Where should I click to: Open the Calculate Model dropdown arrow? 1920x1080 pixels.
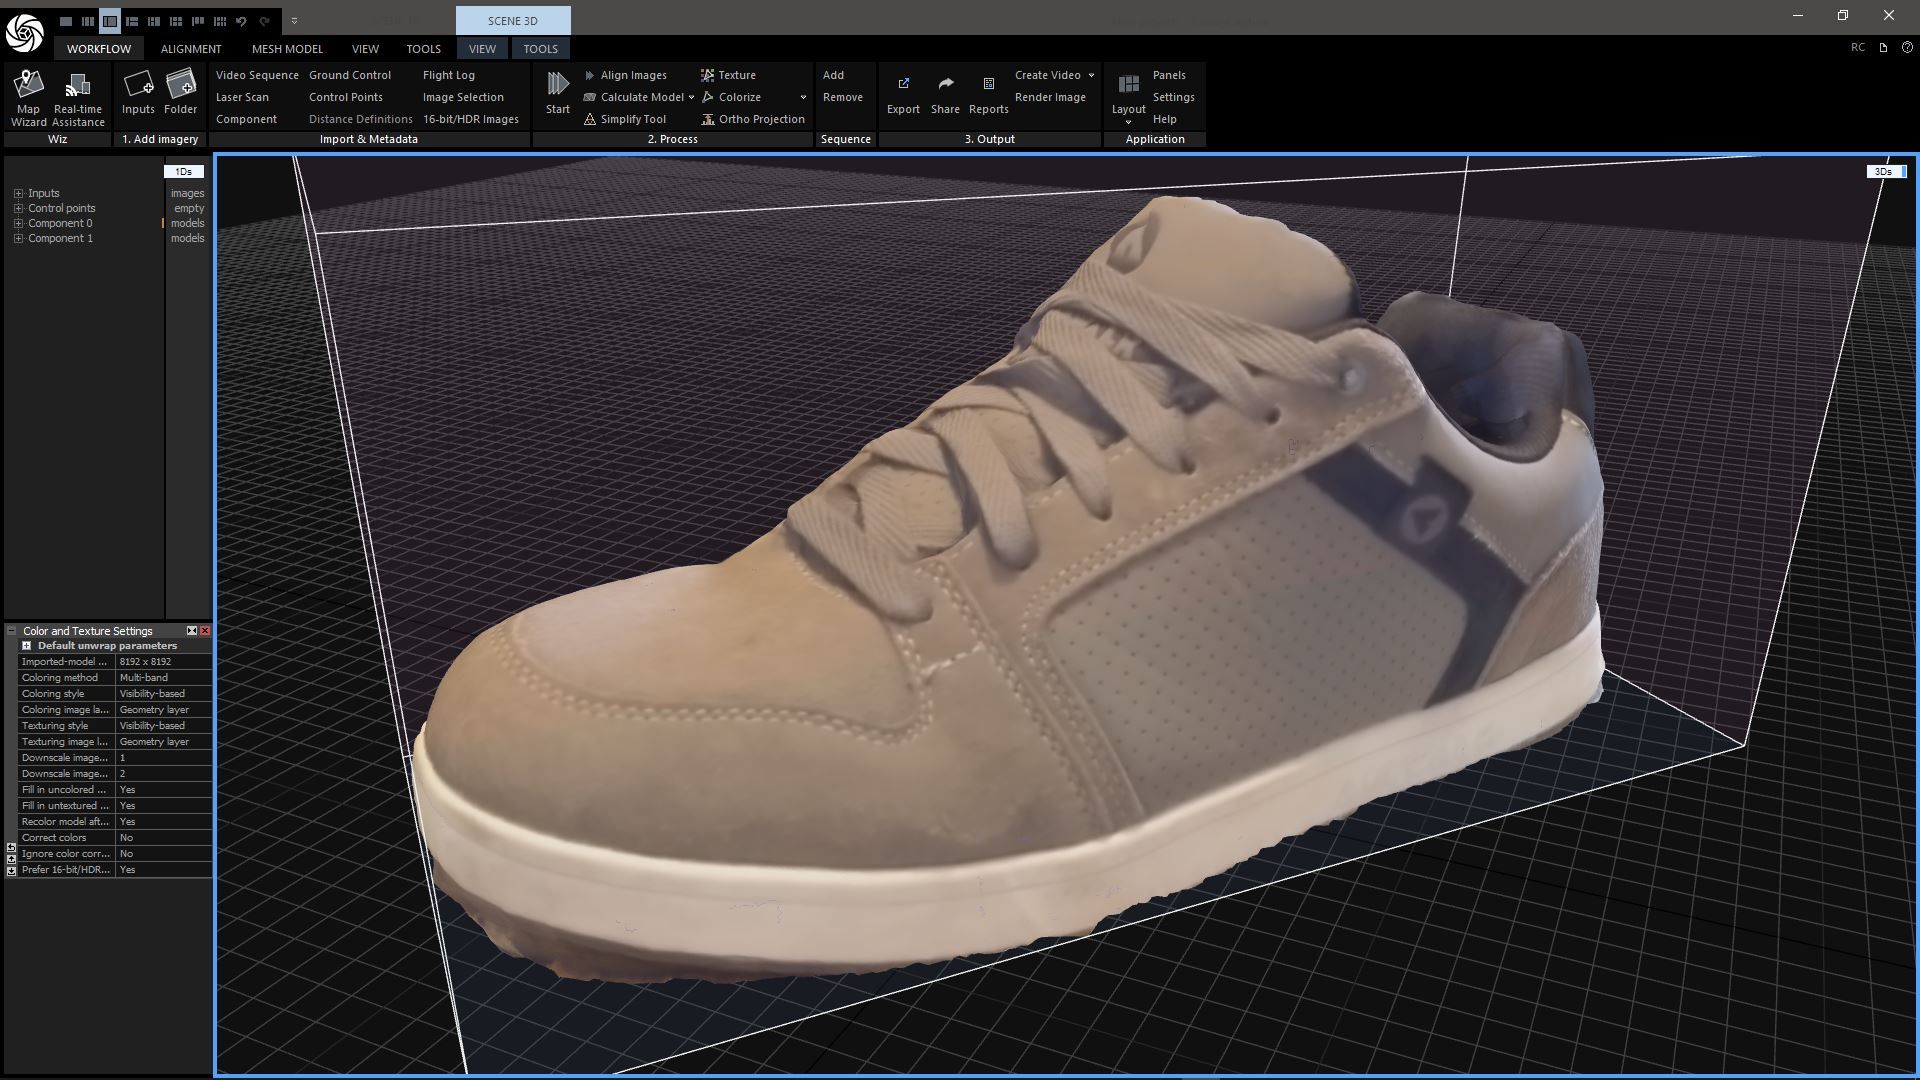pyautogui.click(x=690, y=98)
